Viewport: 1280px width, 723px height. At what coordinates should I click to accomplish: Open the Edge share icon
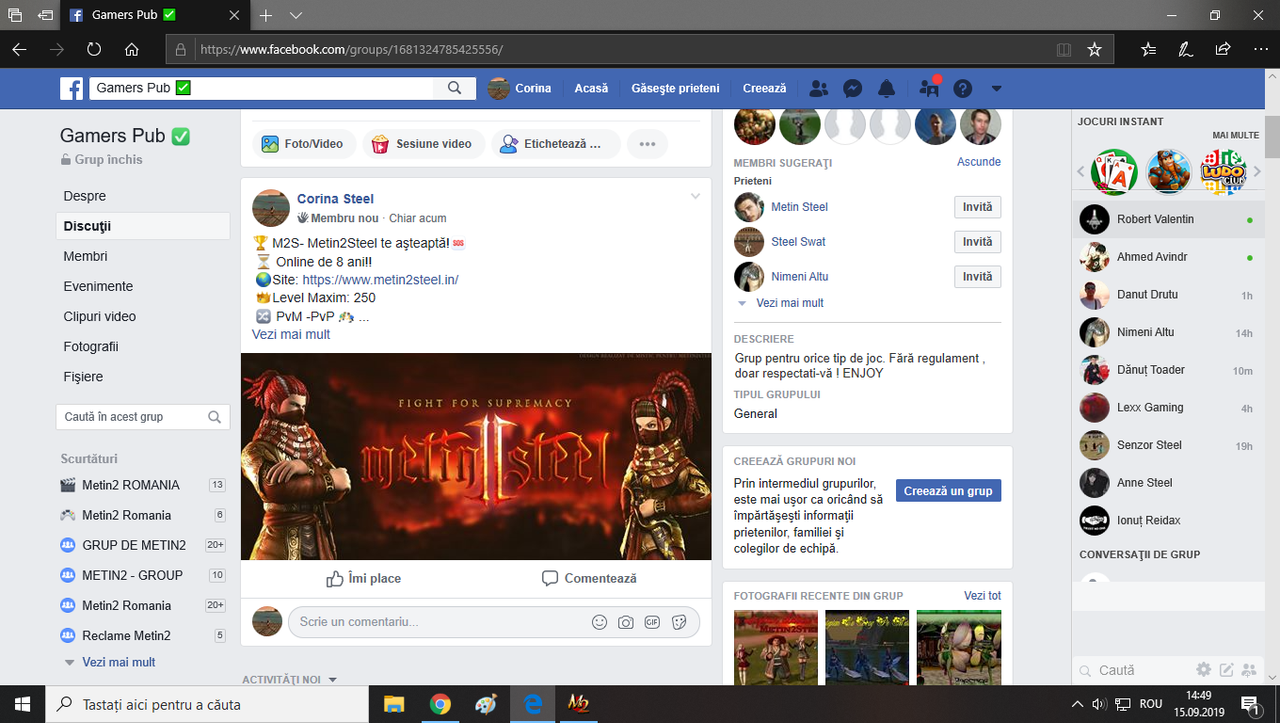click(1222, 49)
